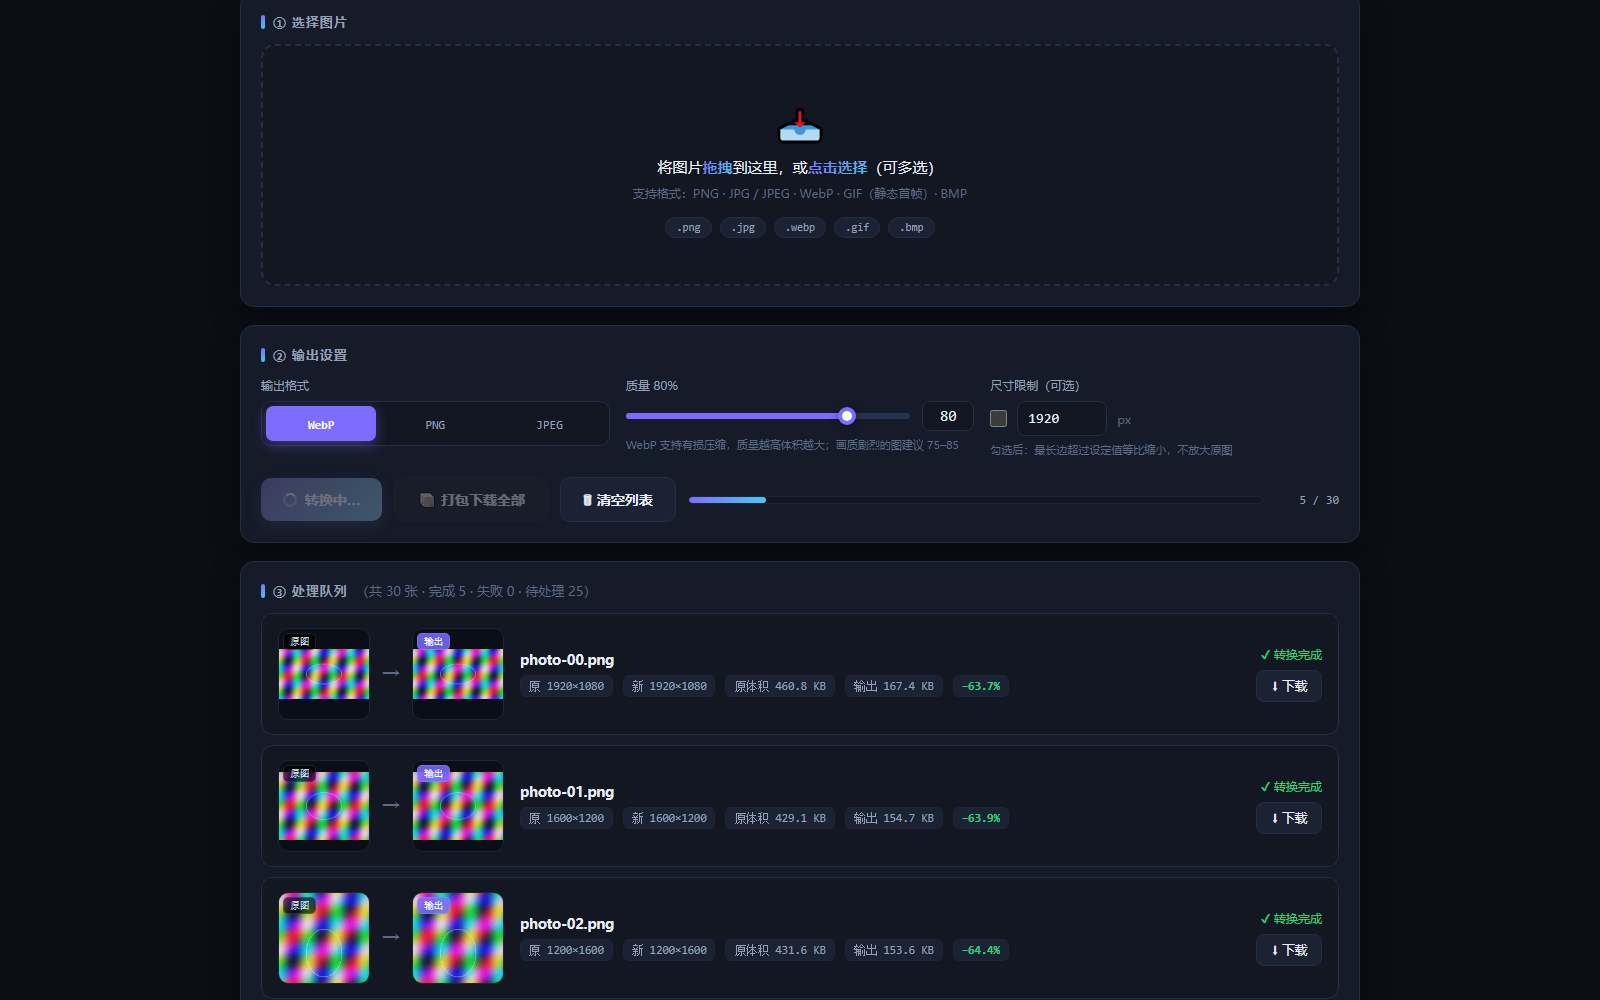Click the .webp format chip
This screenshot has width=1600, height=1000.
coord(800,227)
